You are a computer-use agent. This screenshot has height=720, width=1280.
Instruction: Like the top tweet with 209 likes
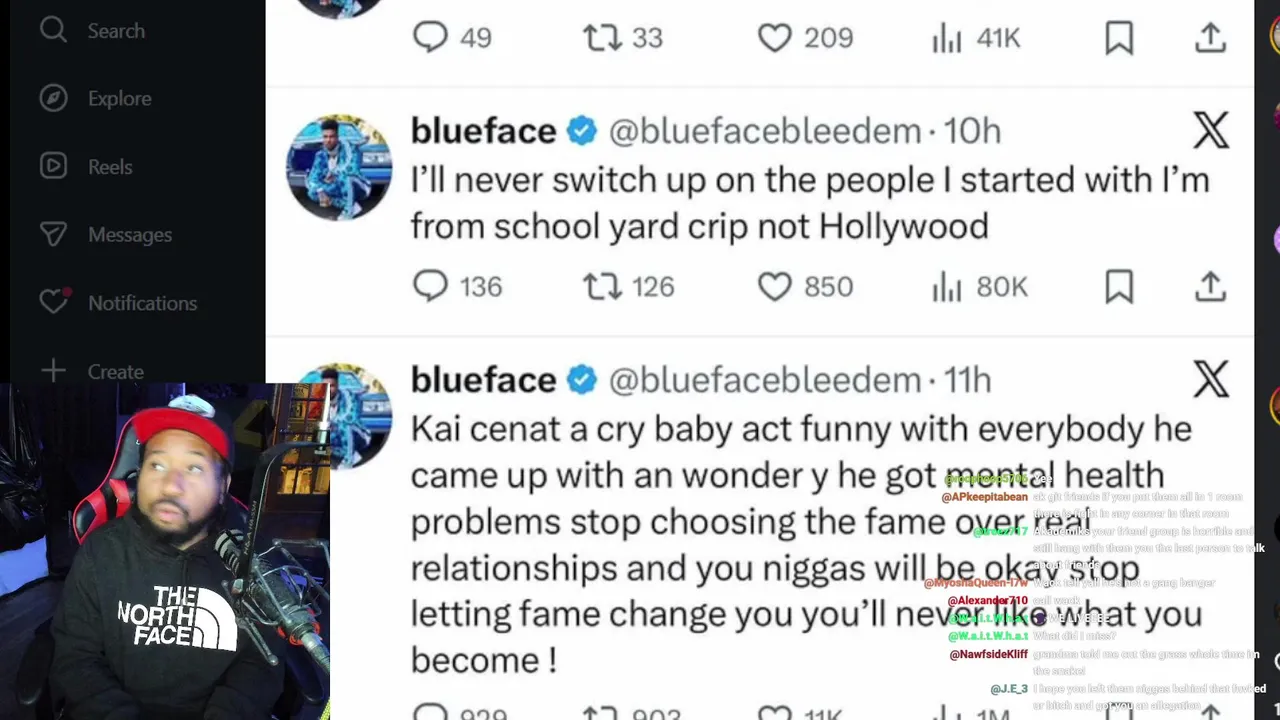click(774, 38)
